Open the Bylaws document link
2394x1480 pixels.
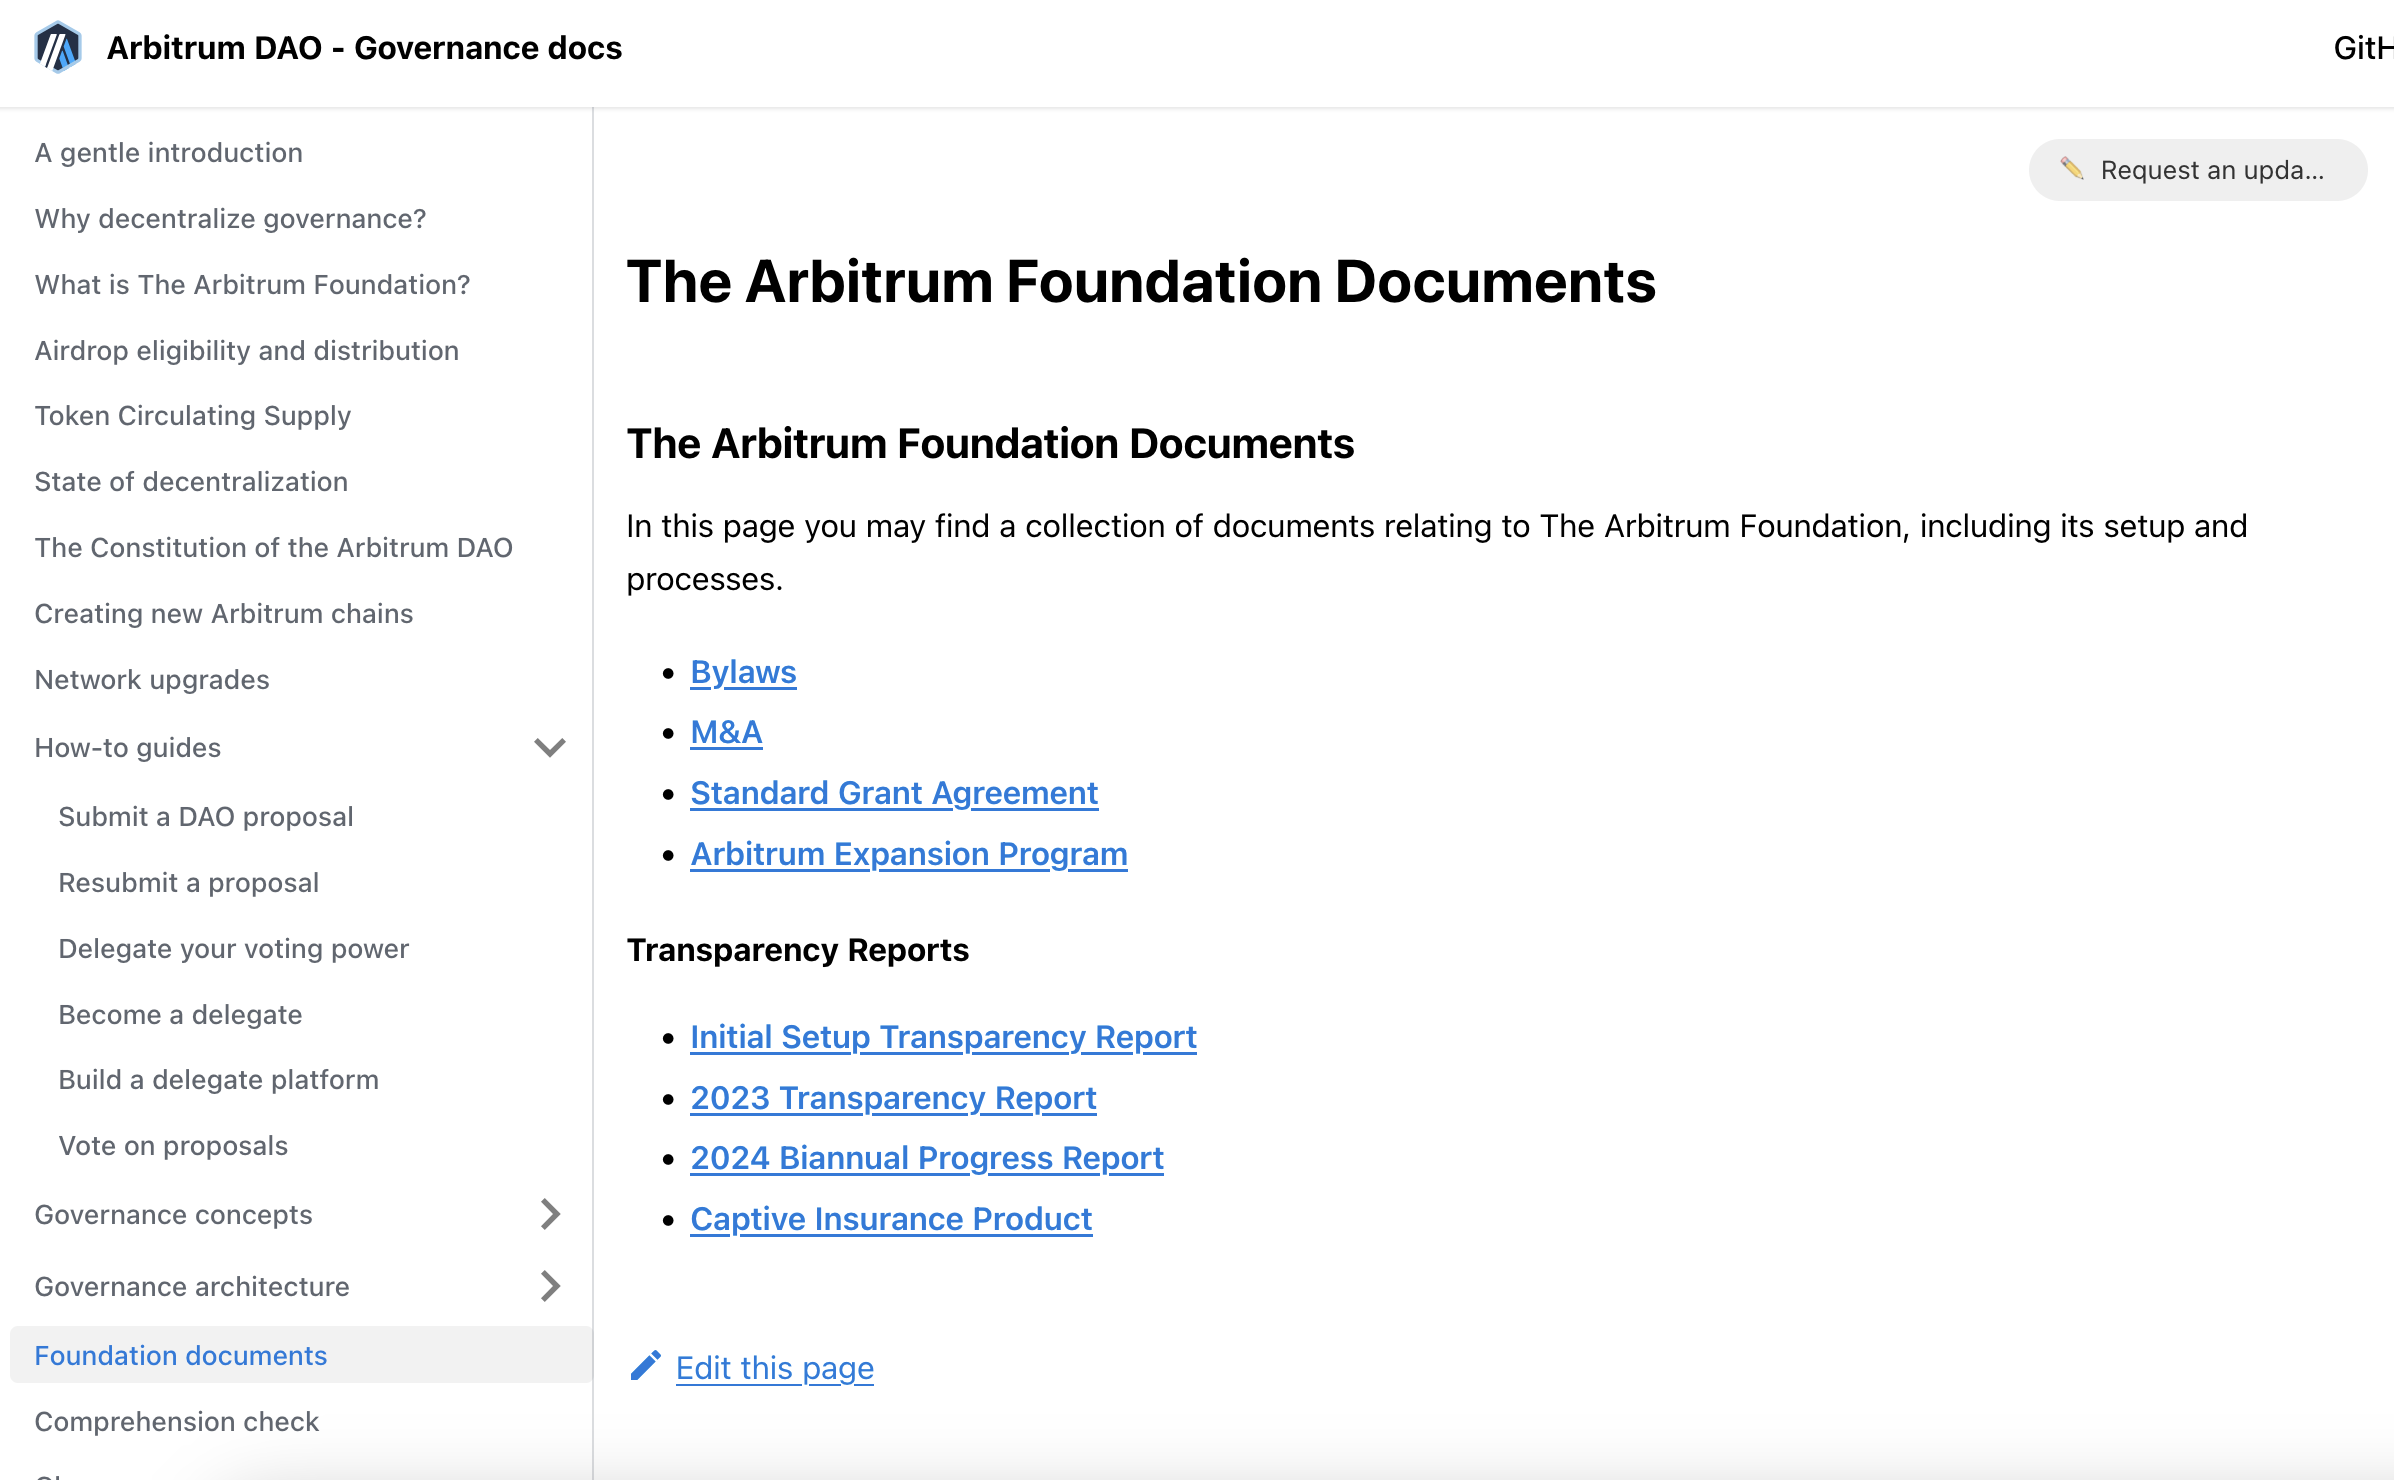pyautogui.click(x=743, y=673)
